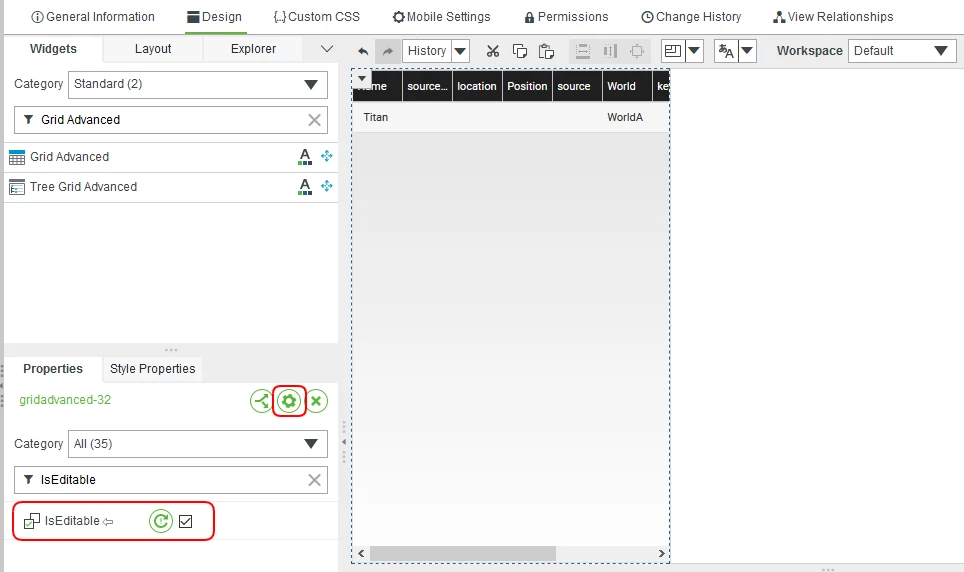Screen dimensions: 964x572
Task: Click the layout view icon button
Action: coord(673,51)
